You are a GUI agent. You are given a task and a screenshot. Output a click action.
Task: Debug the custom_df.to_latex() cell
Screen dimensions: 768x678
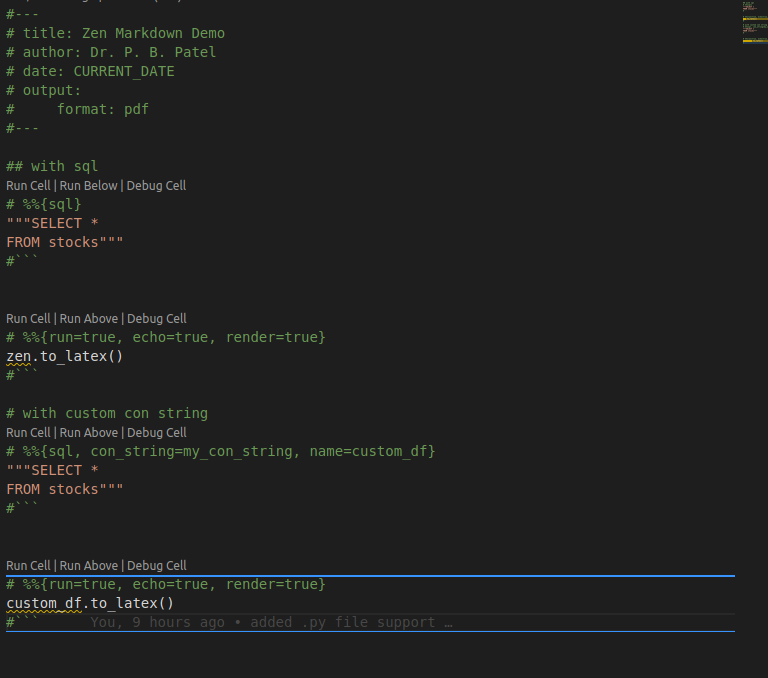tap(157, 565)
